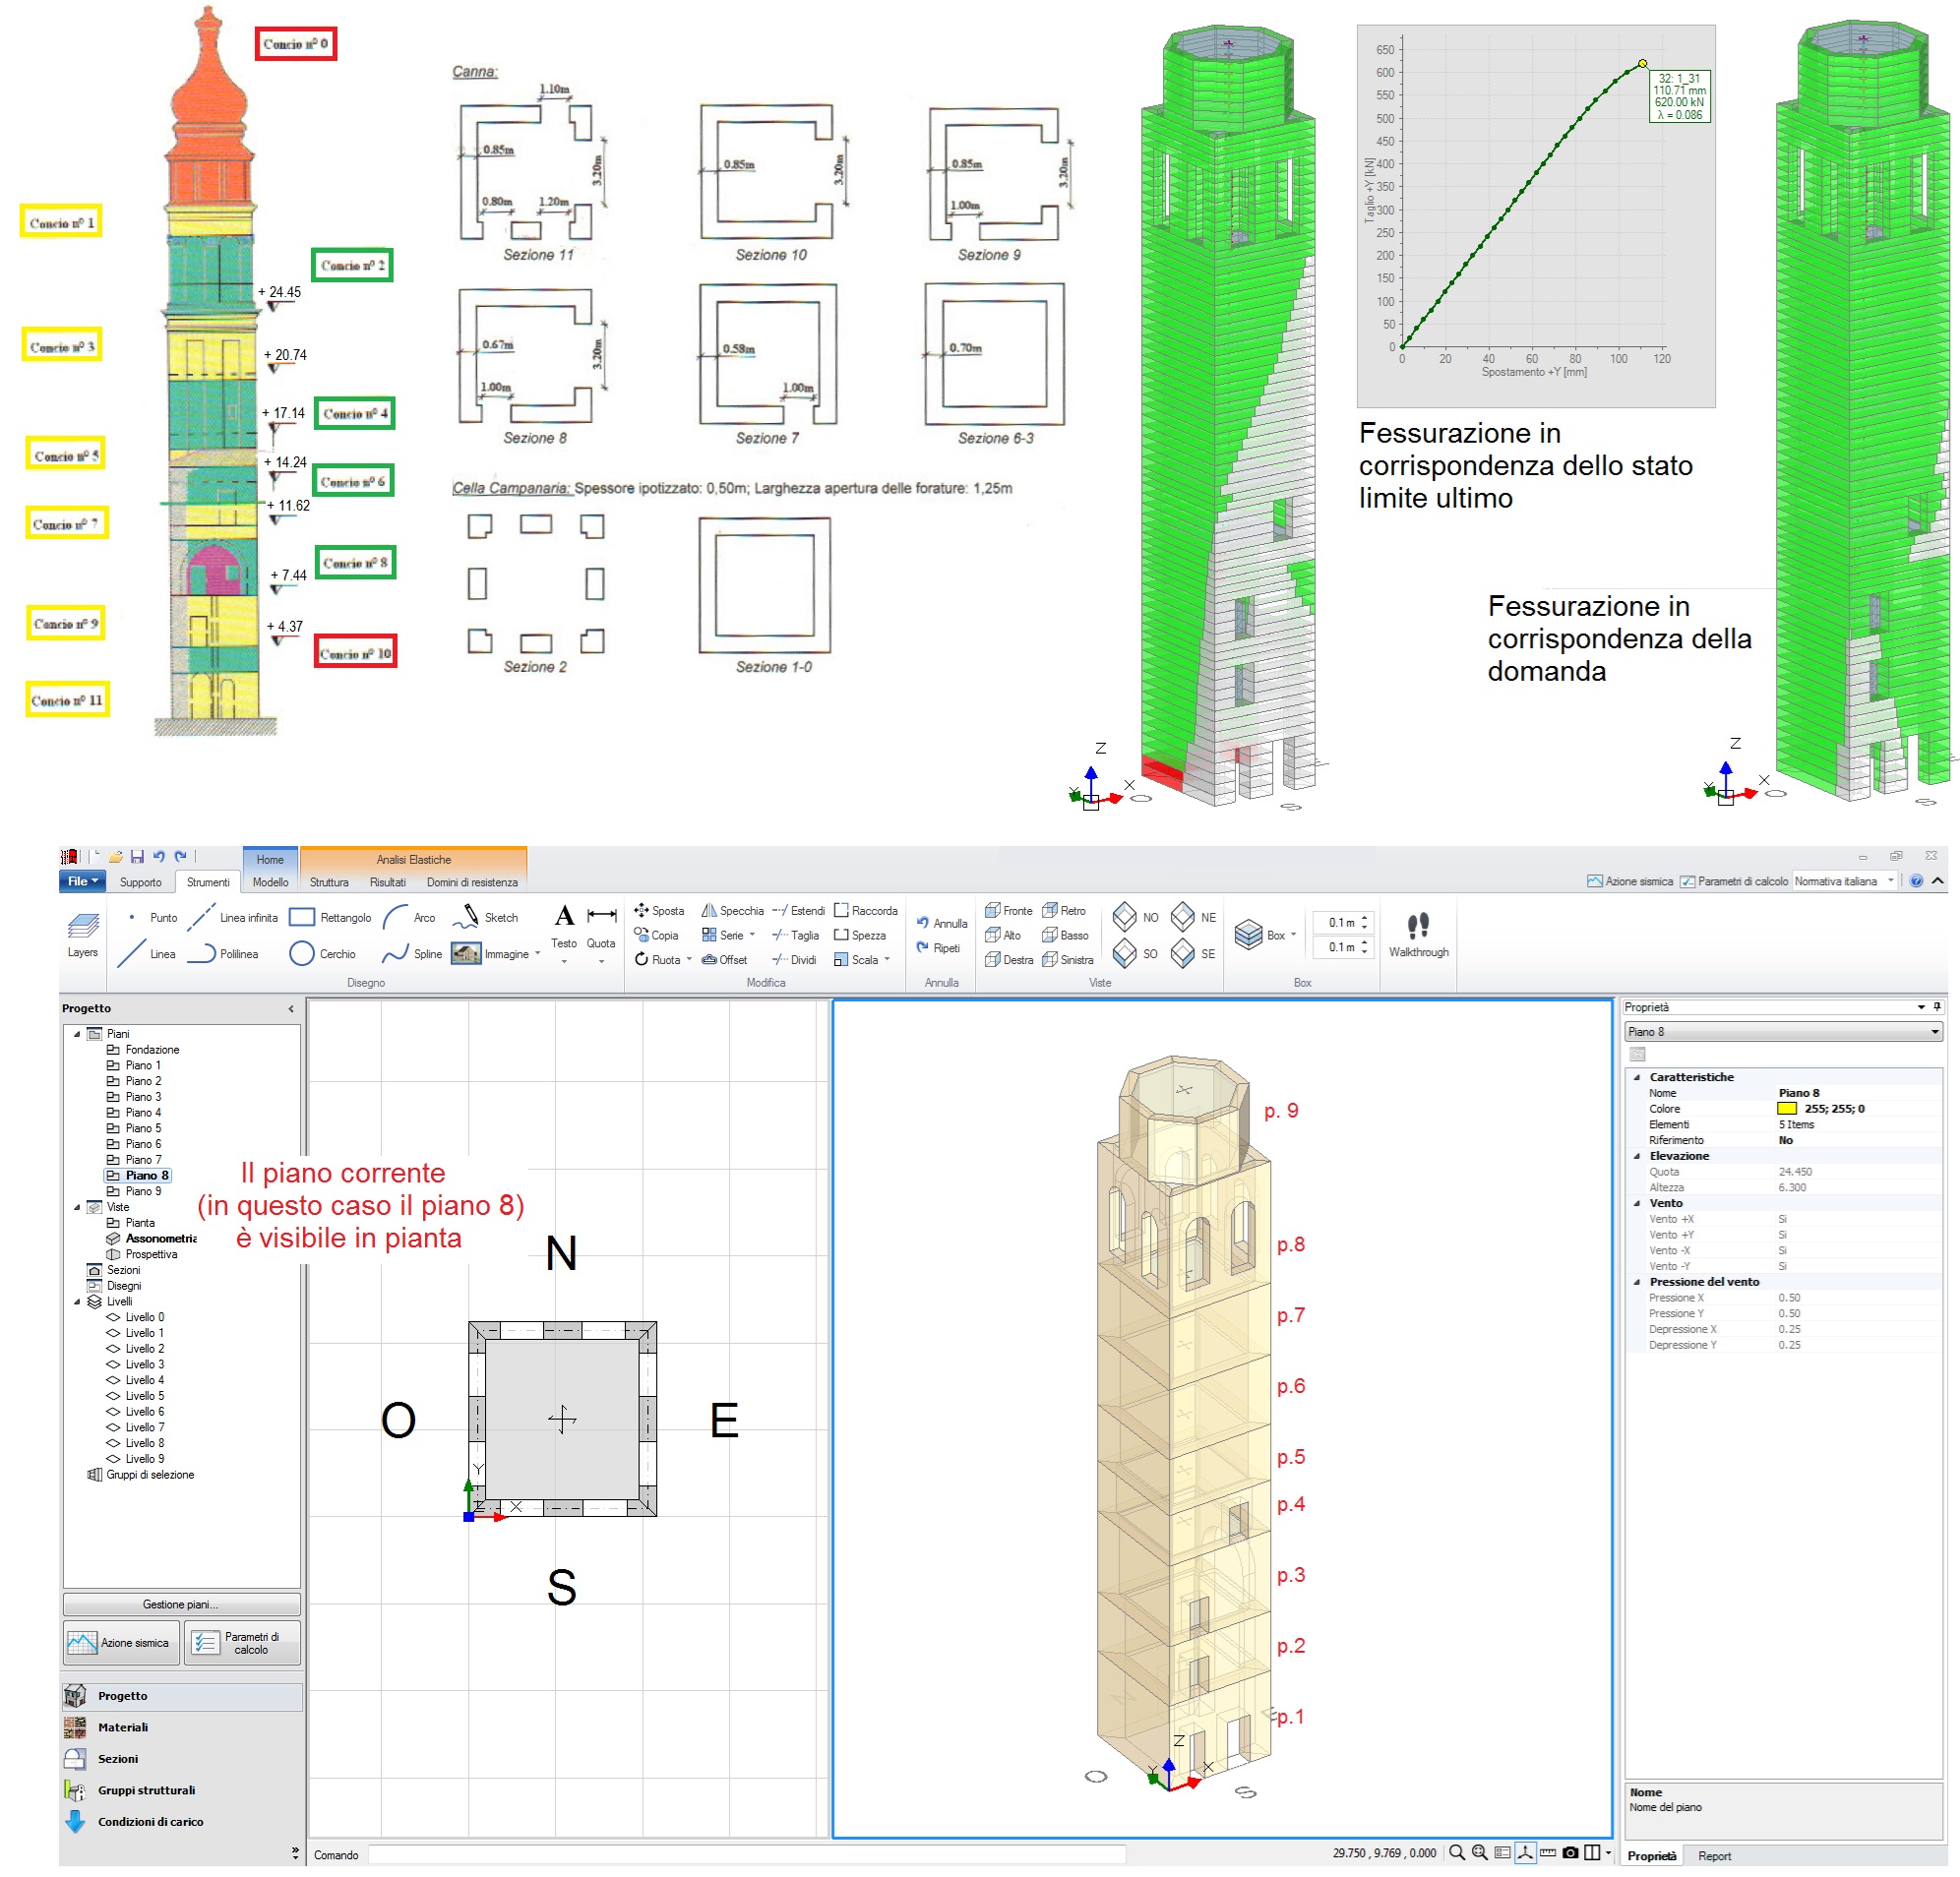Pin the Proprietà panel
The width and height of the screenshot is (1960, 1877).
[1937, 1006]
